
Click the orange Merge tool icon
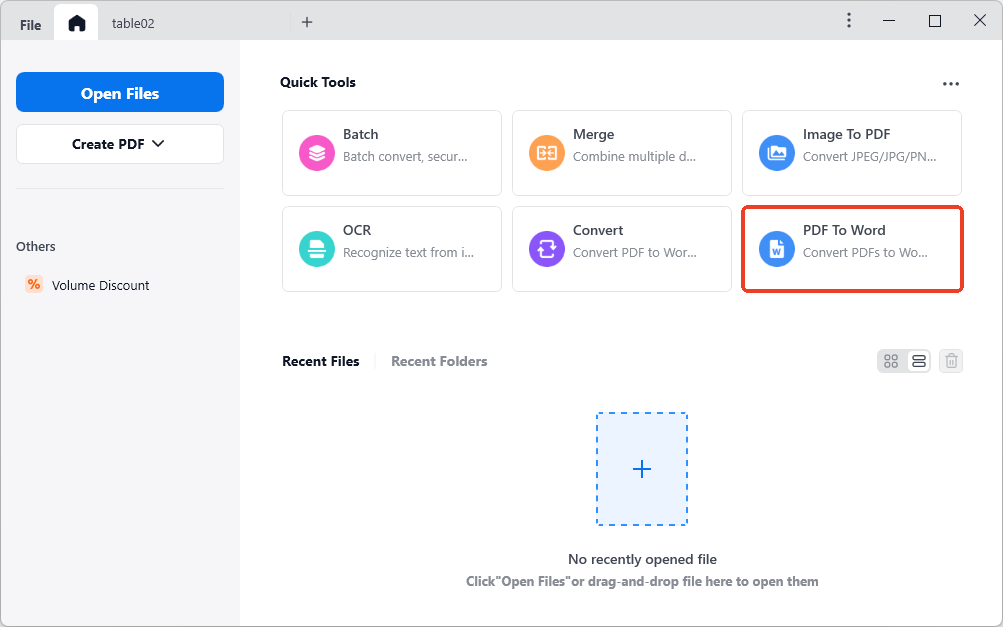tap(547, 153)
